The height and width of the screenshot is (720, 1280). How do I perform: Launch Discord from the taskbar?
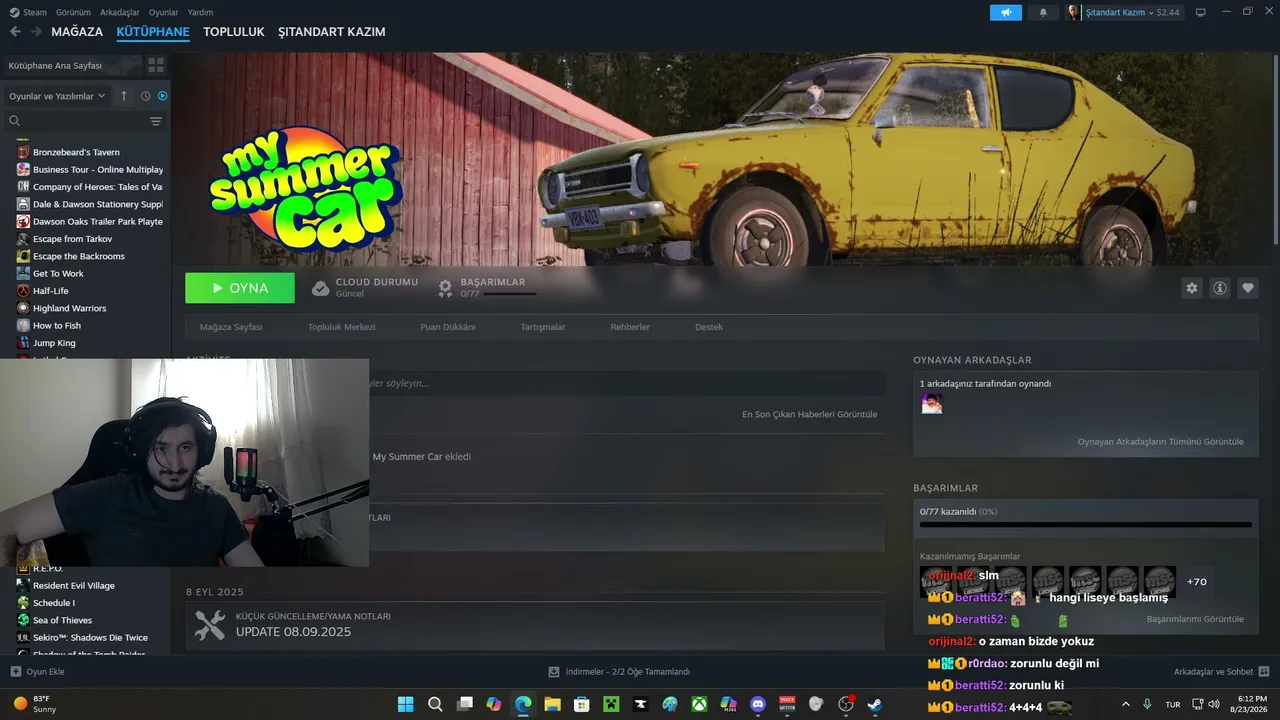757,704
